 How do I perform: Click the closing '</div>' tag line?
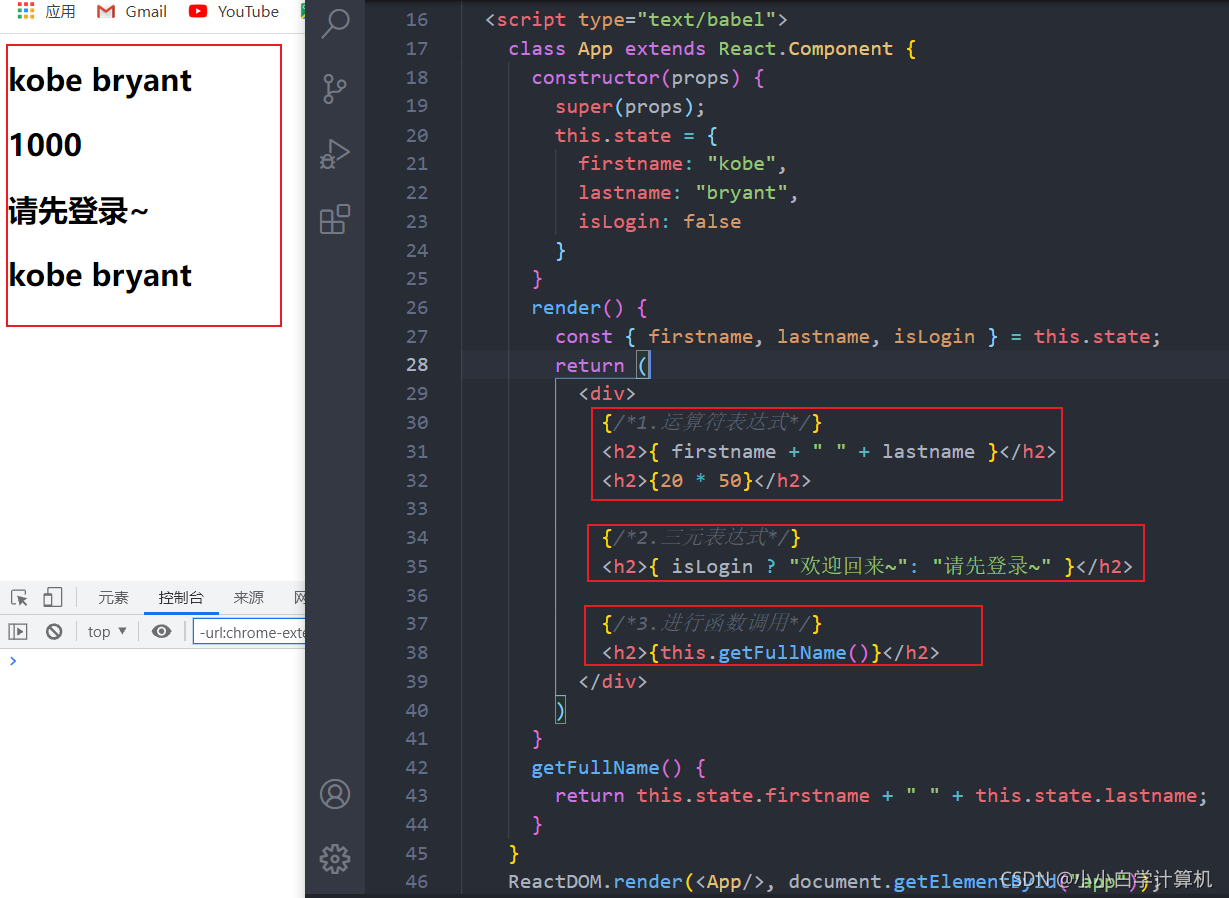613,682
